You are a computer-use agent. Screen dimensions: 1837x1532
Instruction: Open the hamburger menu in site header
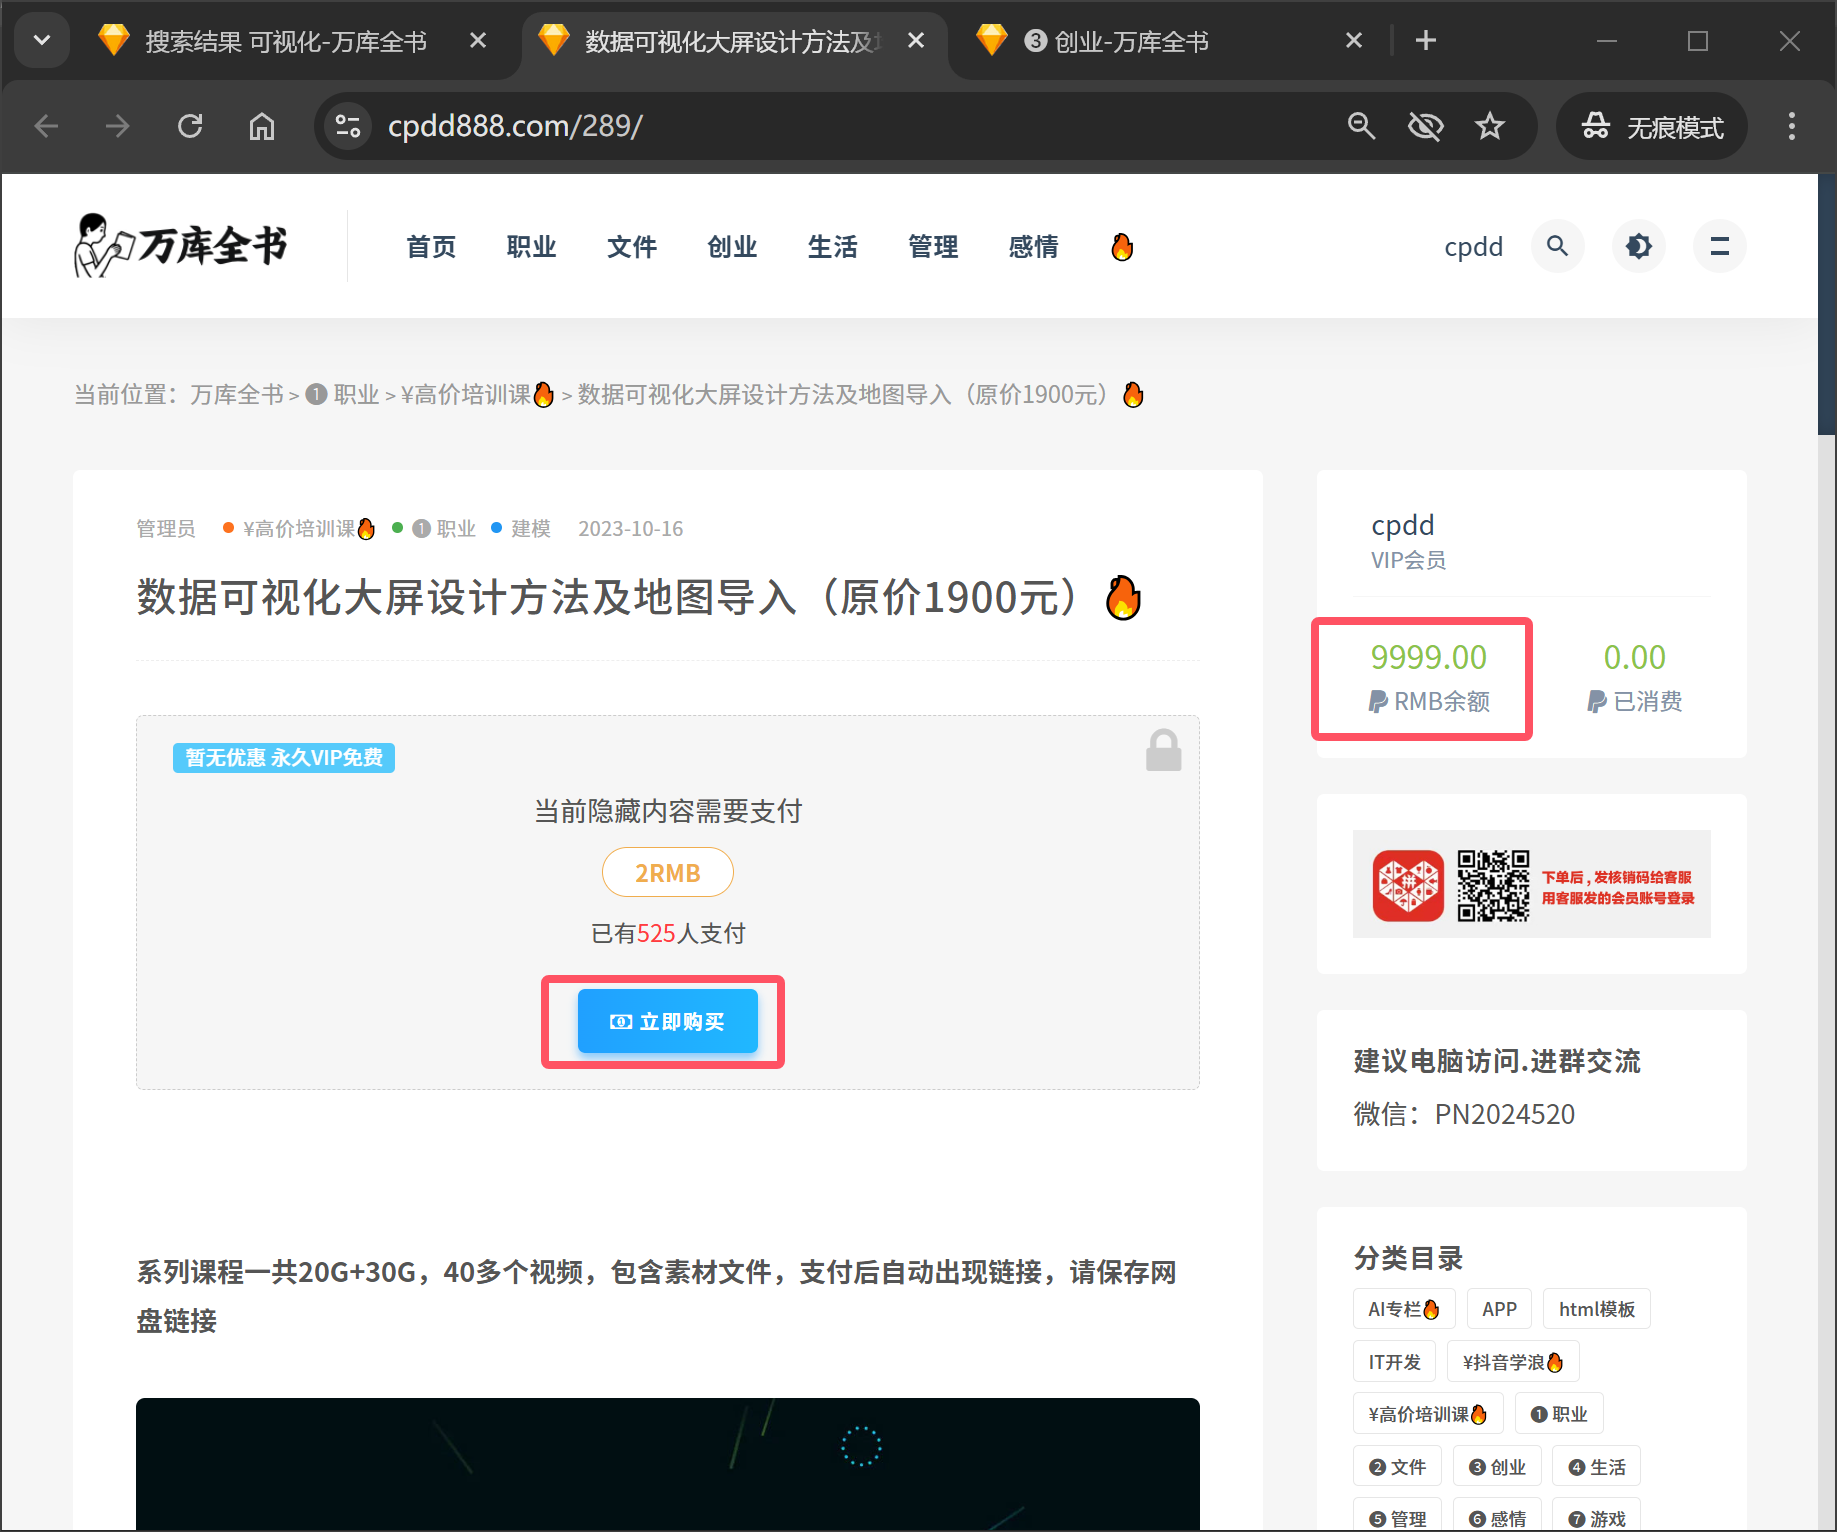click(x=1719, y=246)
